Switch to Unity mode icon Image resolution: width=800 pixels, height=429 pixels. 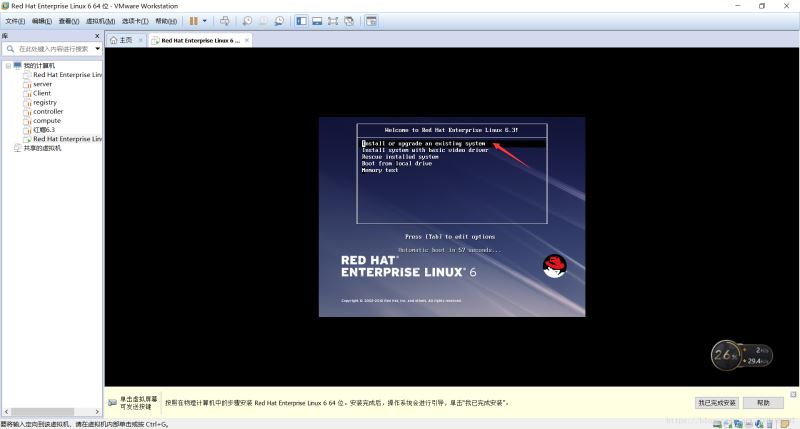click(349, 20)
